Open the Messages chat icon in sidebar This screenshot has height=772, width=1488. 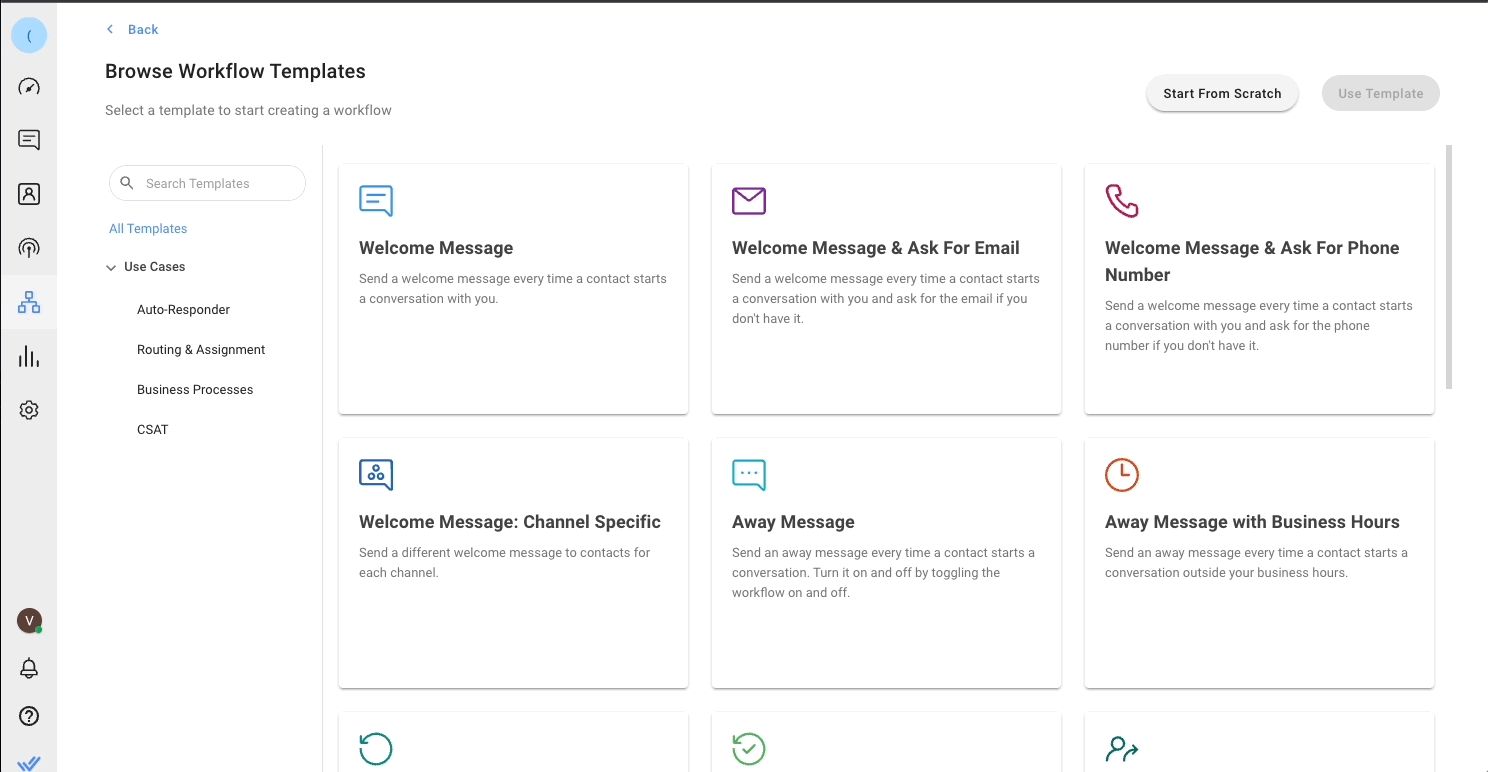[29, 140]
